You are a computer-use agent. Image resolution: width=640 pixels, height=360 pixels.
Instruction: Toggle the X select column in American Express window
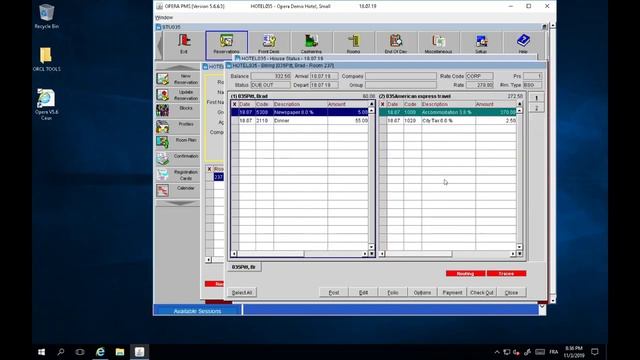(x=382, y=104)
